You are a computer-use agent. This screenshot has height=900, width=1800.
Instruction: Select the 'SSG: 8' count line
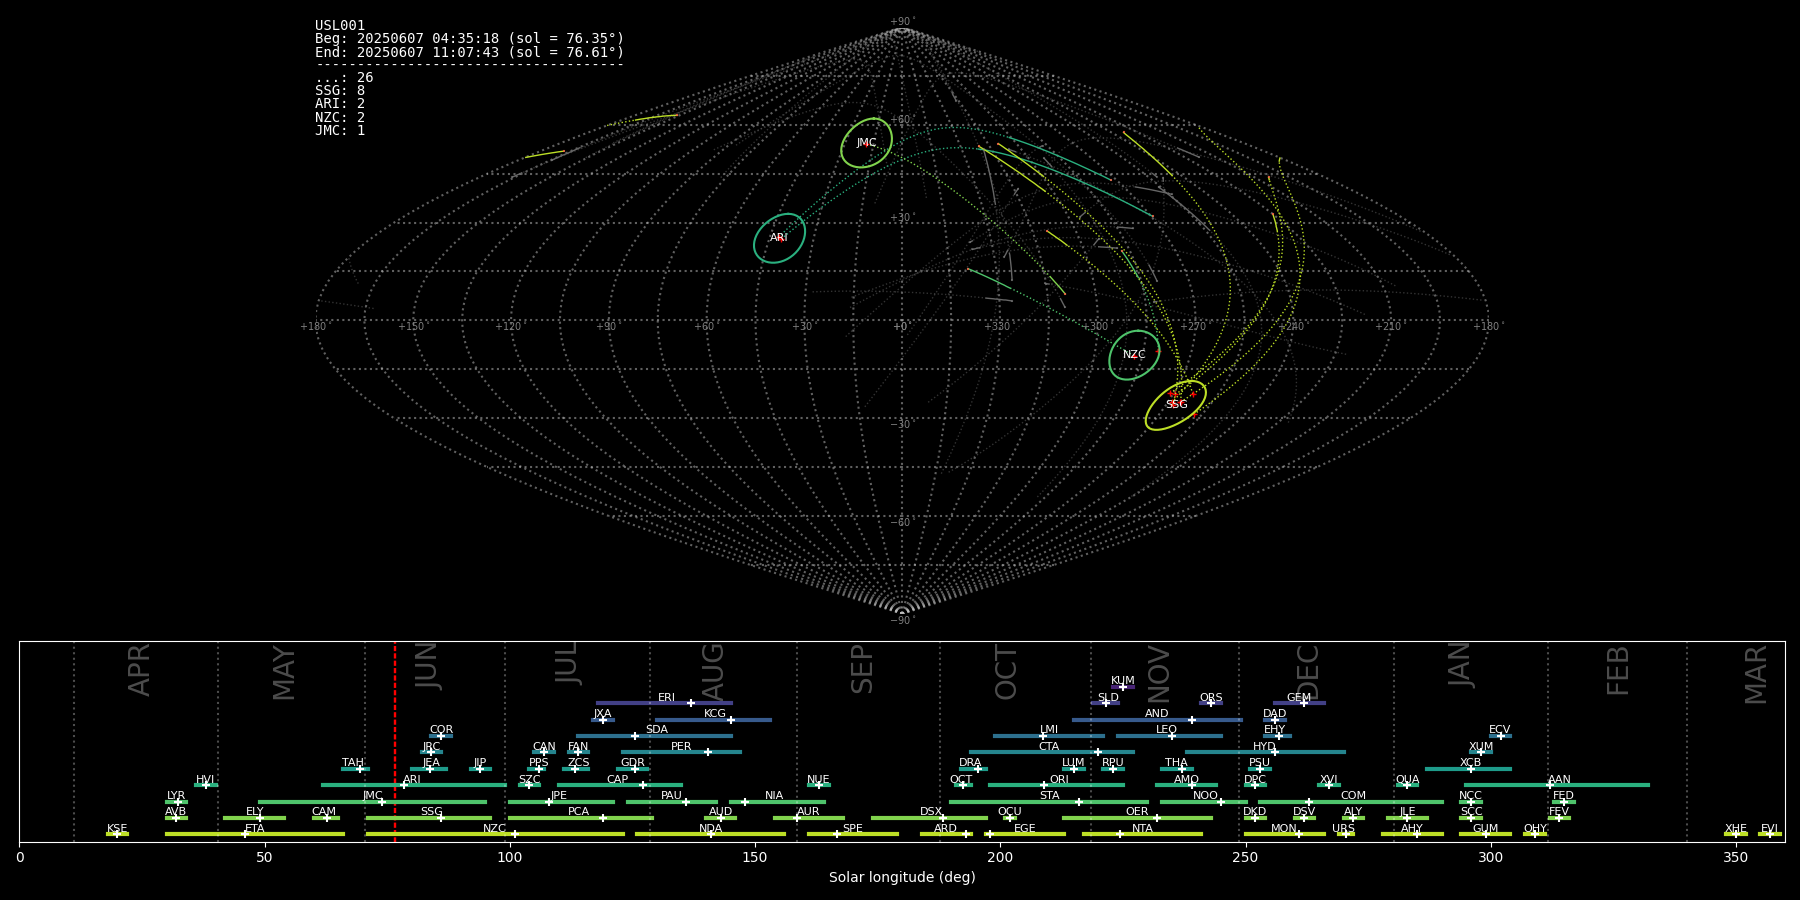point(340,91)
